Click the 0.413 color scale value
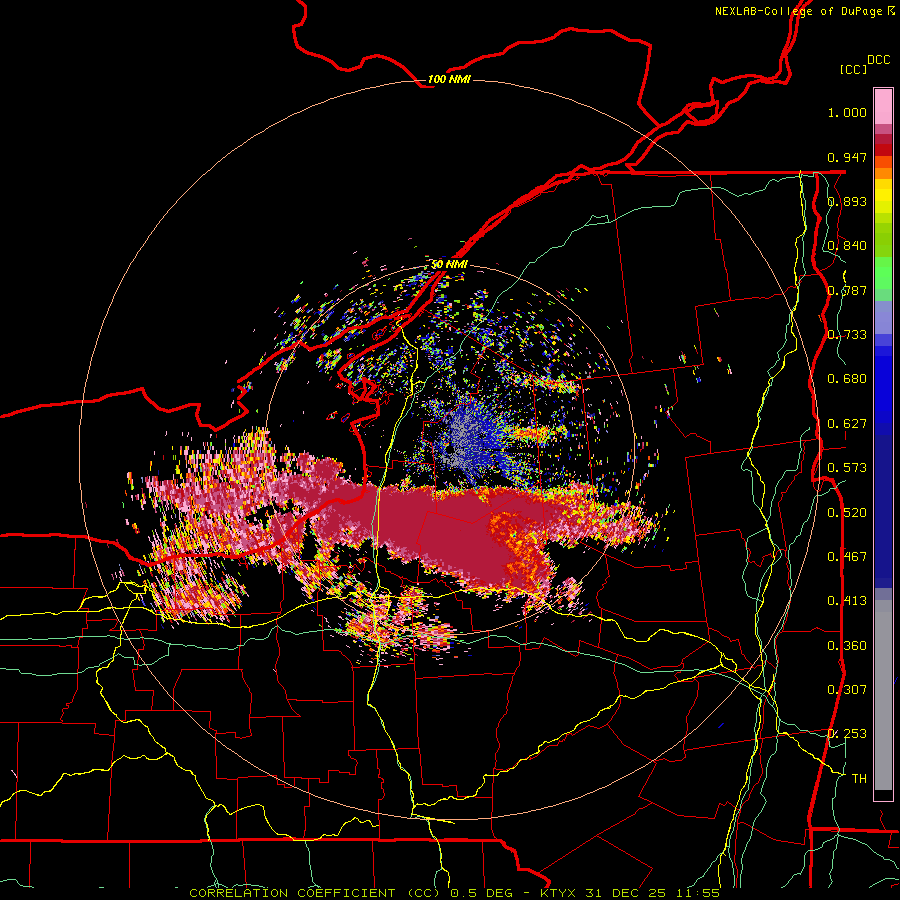 (x=847, y=601)
